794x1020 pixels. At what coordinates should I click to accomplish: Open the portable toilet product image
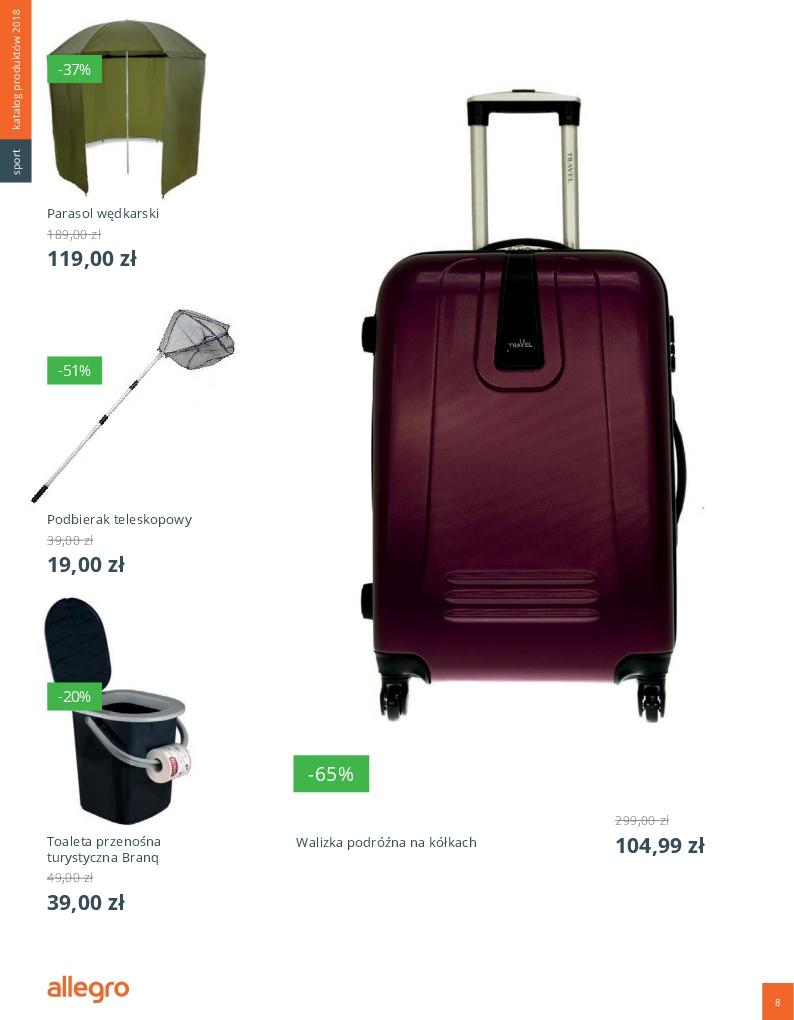click(x=116, y=710)
